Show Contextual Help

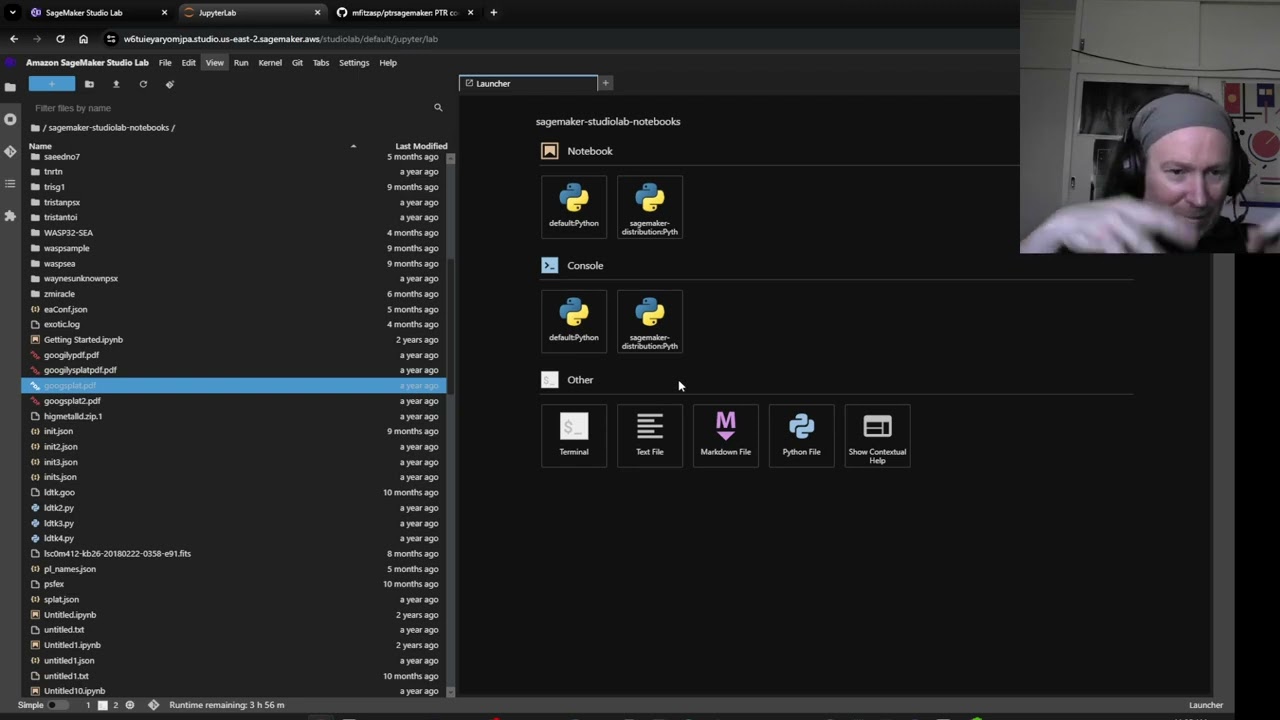tap(878, 435)
